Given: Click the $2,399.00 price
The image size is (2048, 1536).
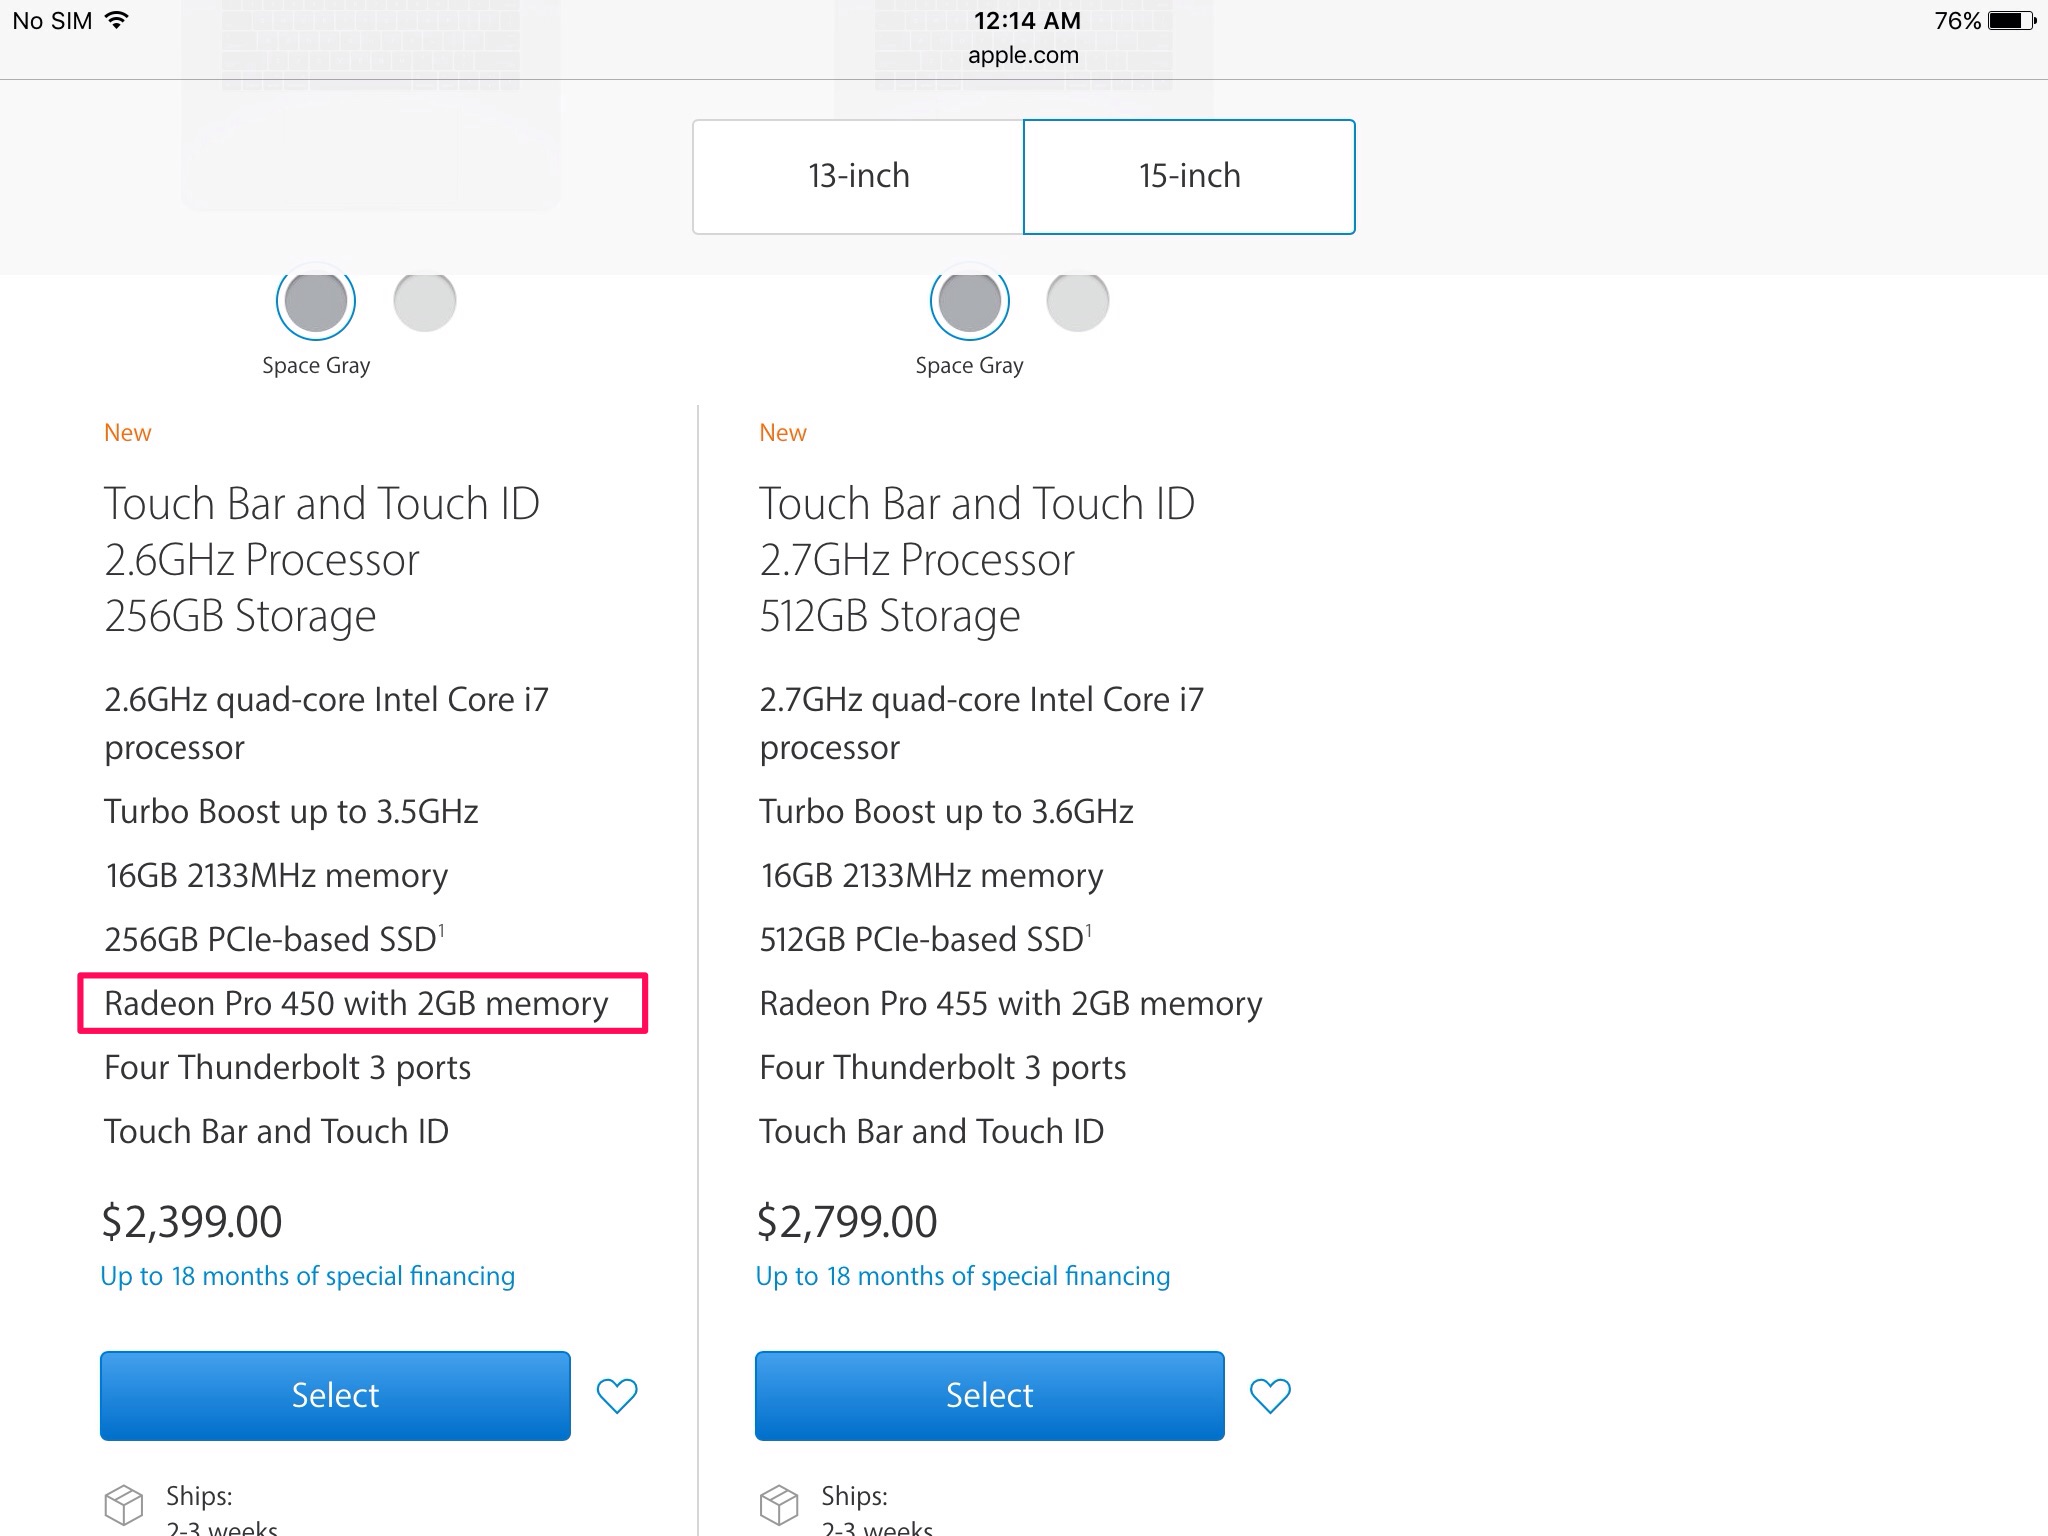Looking at the screenshot, I should click(x=192, y=1221).
